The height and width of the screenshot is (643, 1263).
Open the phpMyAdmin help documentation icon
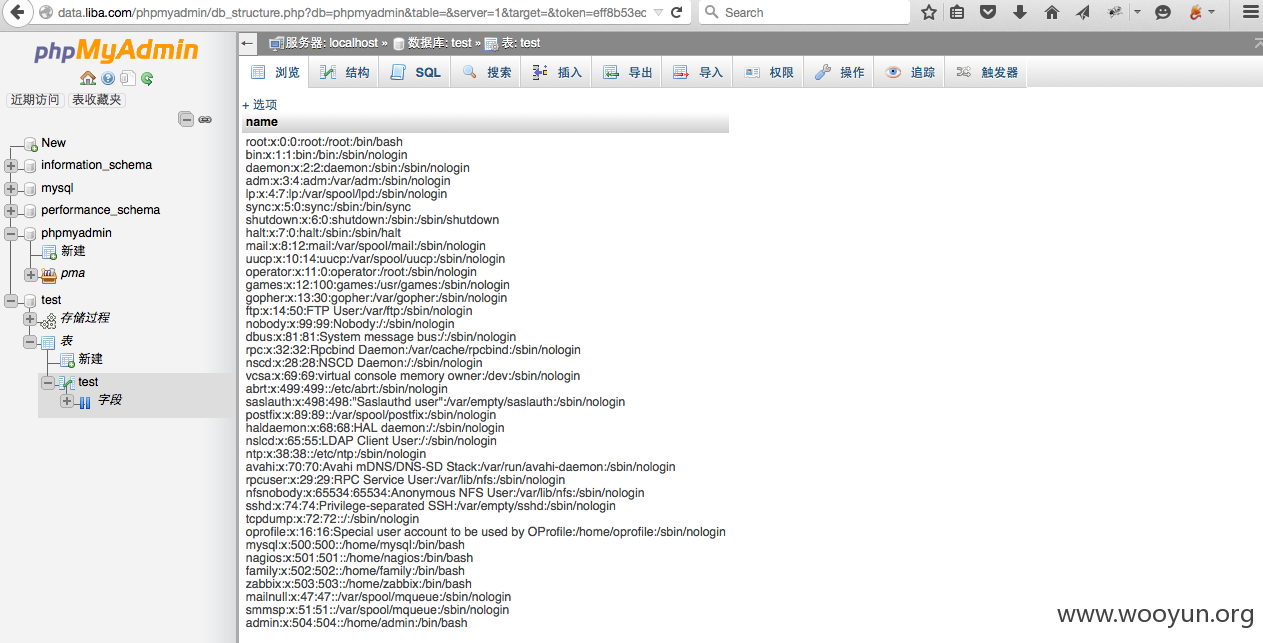pyautogui.click(x=108, y=78)
